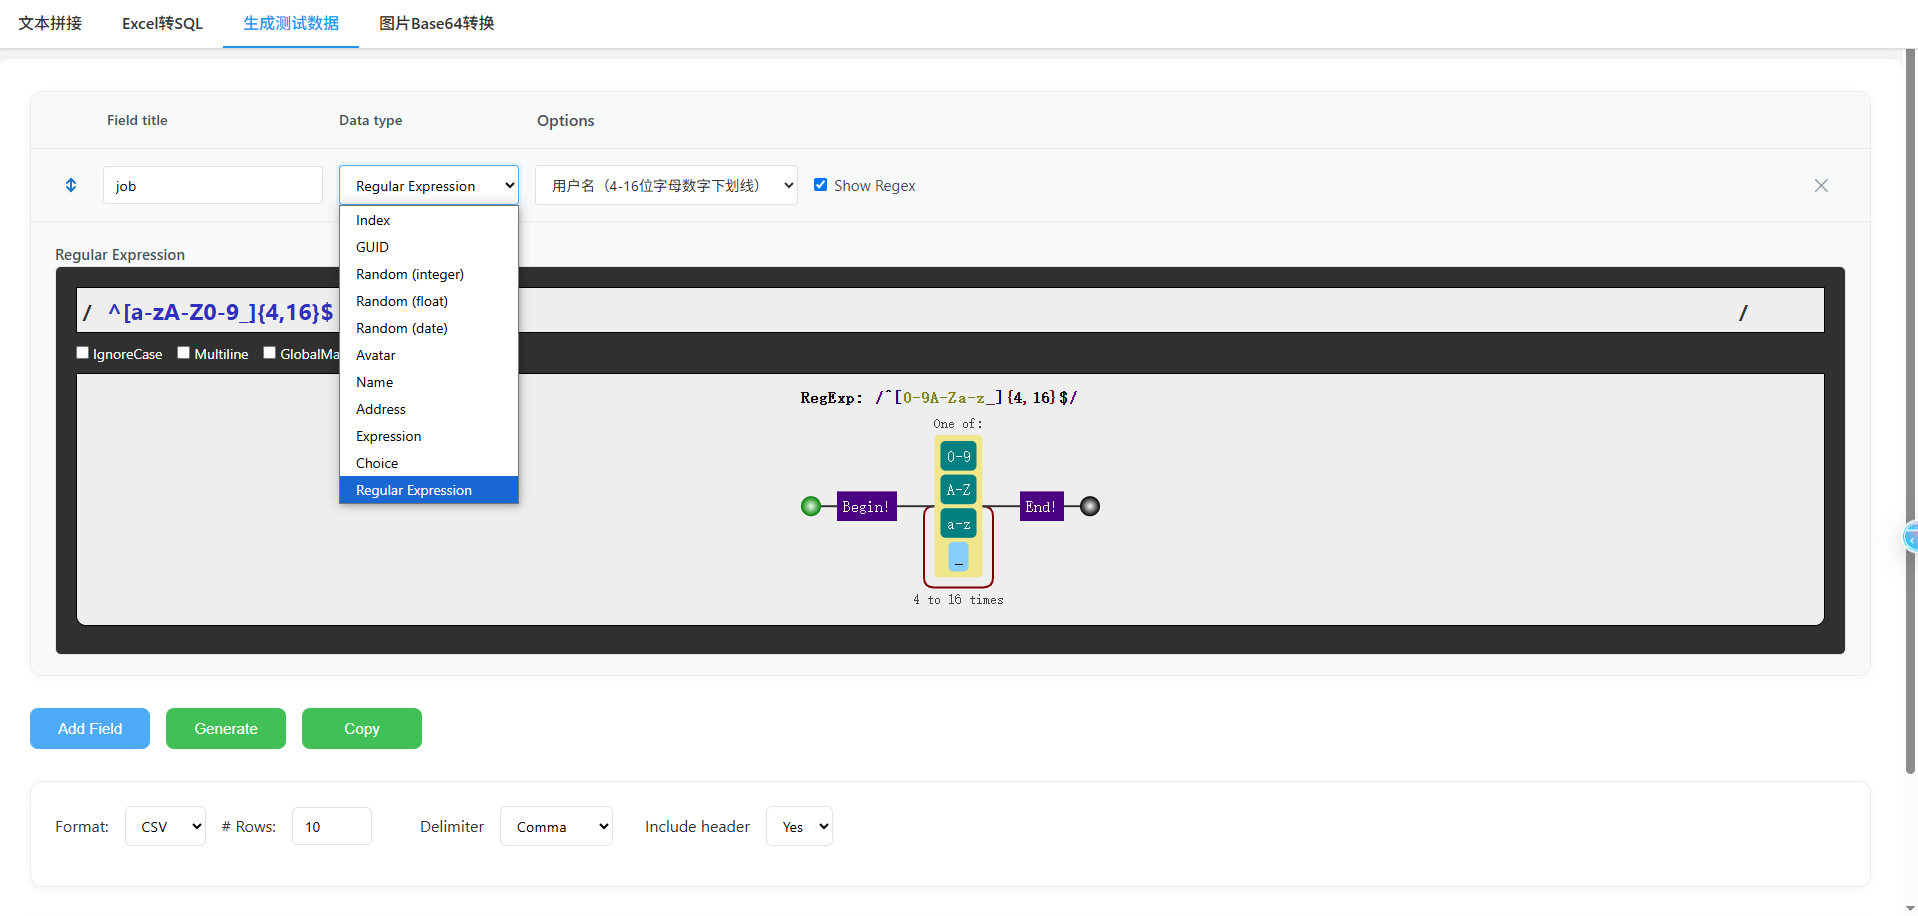This screenshot has width=1918, height=916.
Task: Open the Delimiter Comma dropdown
Action: 556,826
